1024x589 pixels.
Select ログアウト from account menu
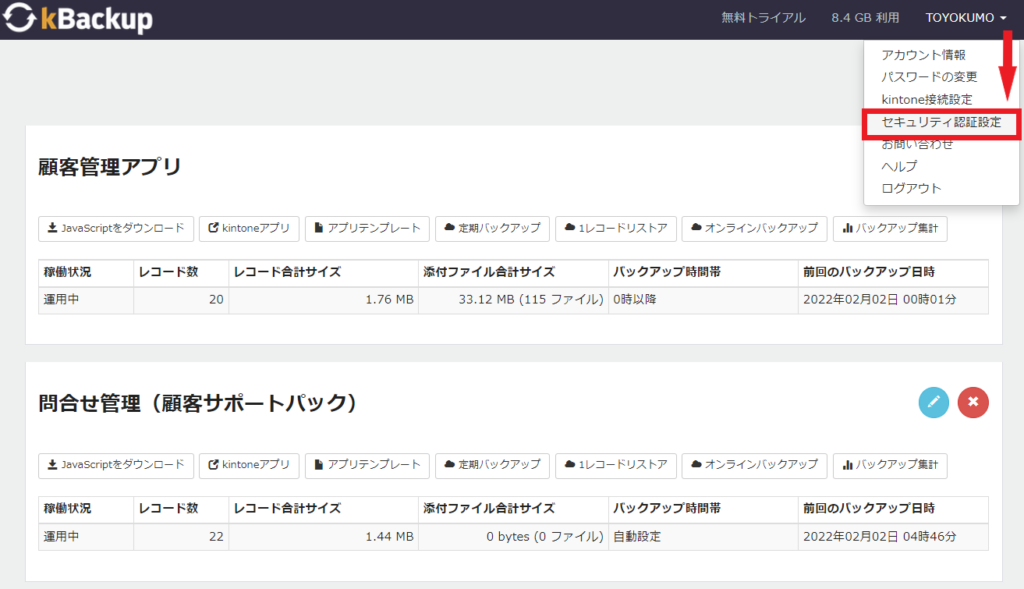click(x=911, y=188)
